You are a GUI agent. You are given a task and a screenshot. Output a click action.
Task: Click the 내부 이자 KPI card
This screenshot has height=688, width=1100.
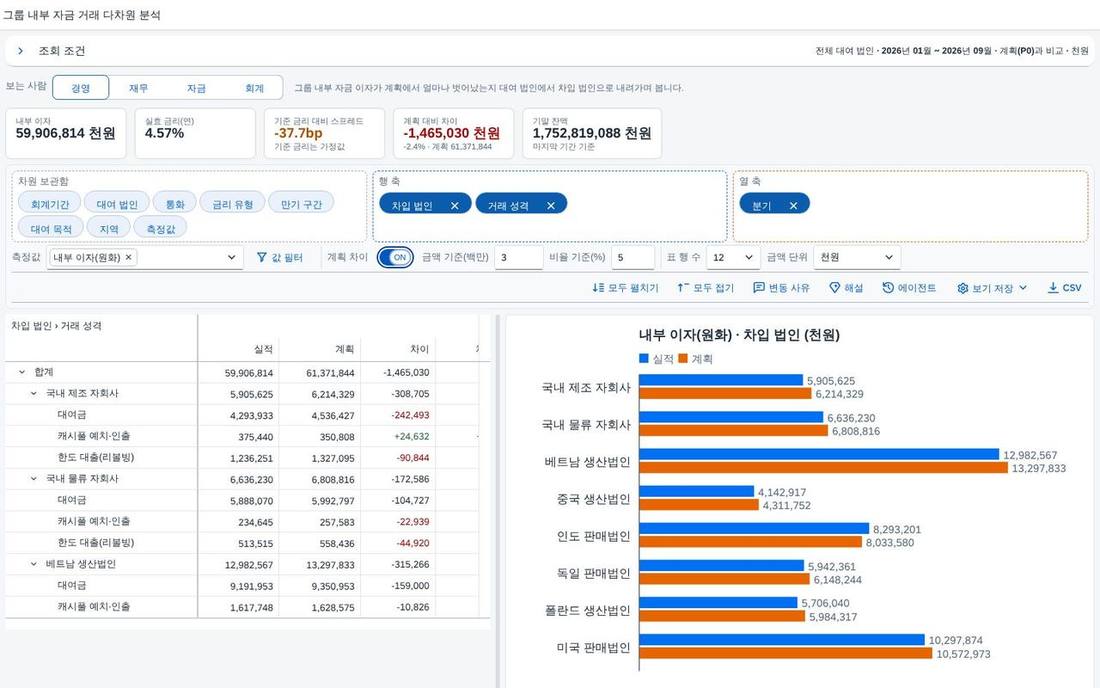66,133
